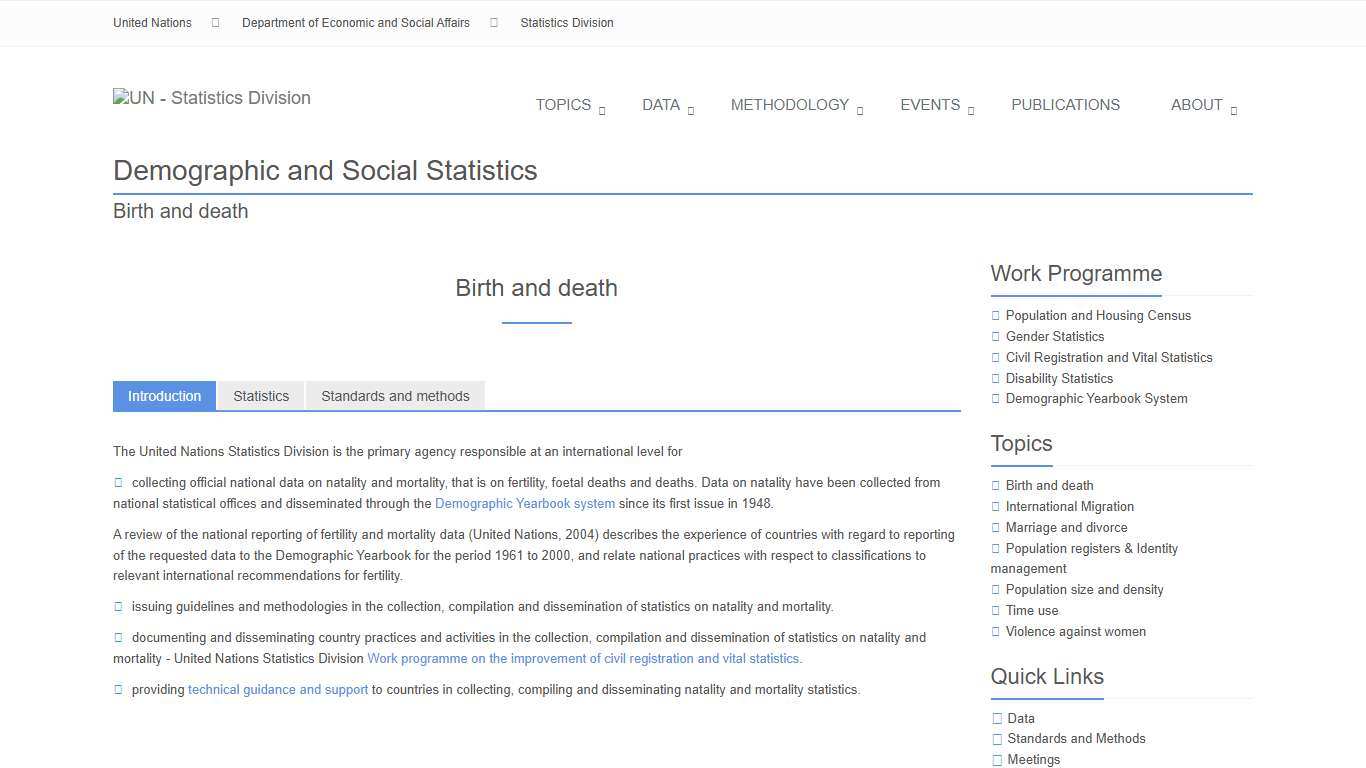Switch to the Statistics tab

tap(261, 396)
